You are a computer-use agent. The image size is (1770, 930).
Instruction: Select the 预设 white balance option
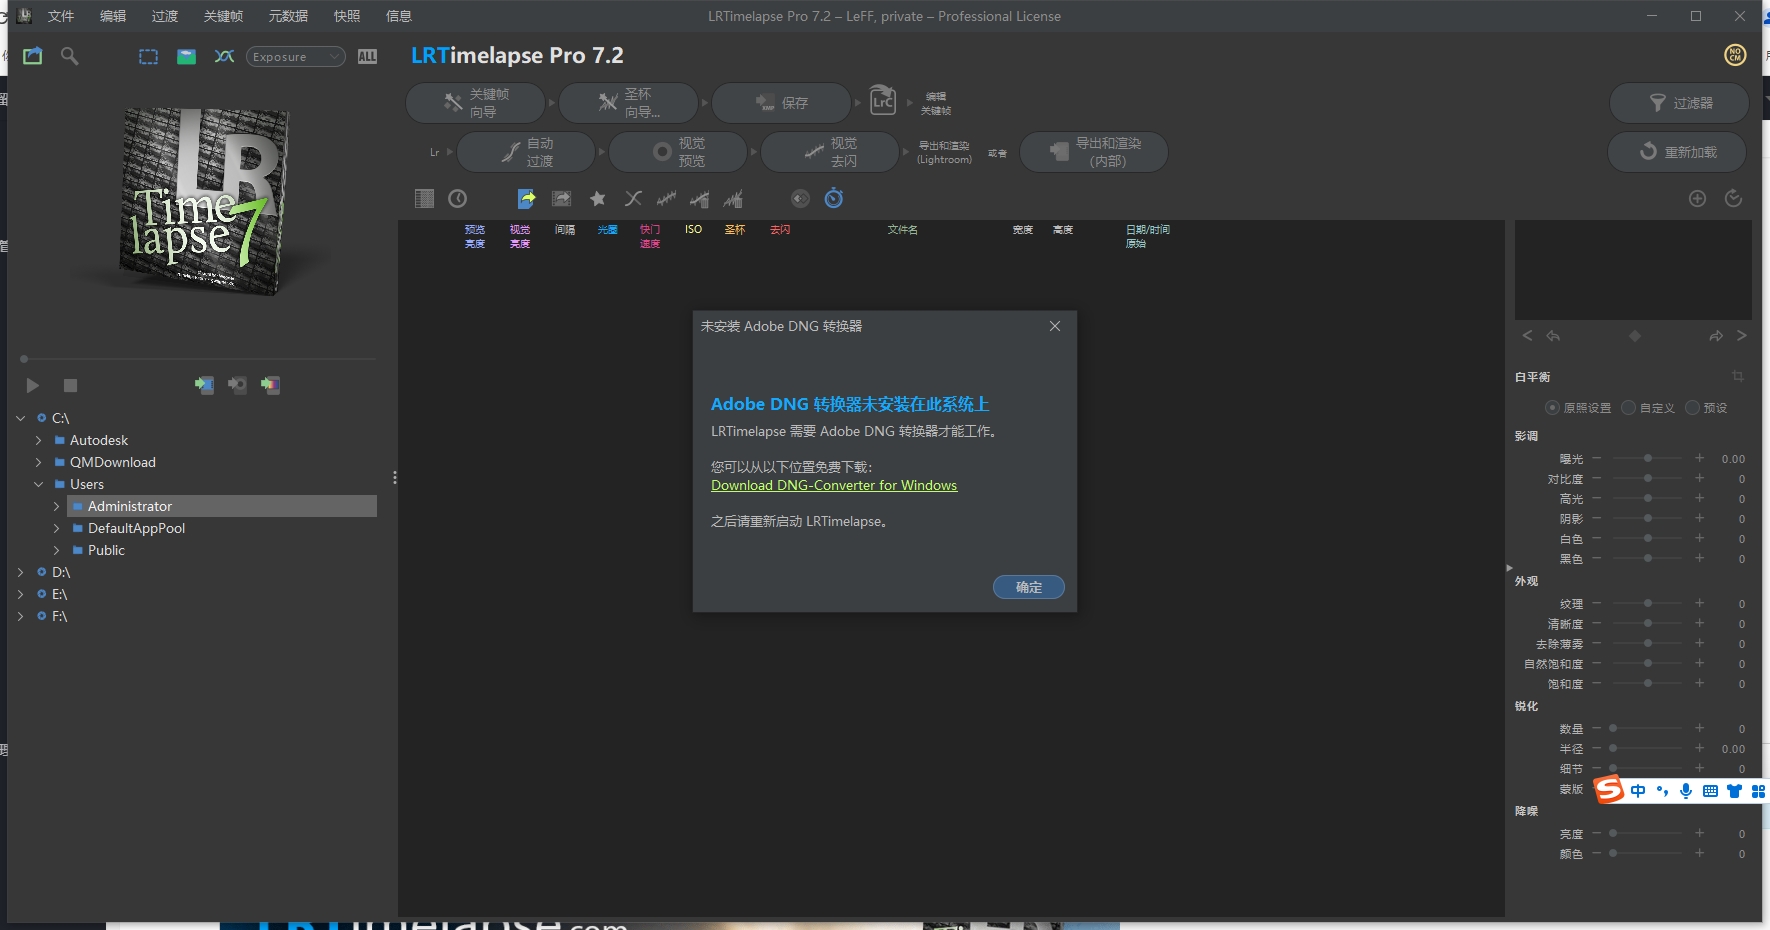click(1692, 408)
